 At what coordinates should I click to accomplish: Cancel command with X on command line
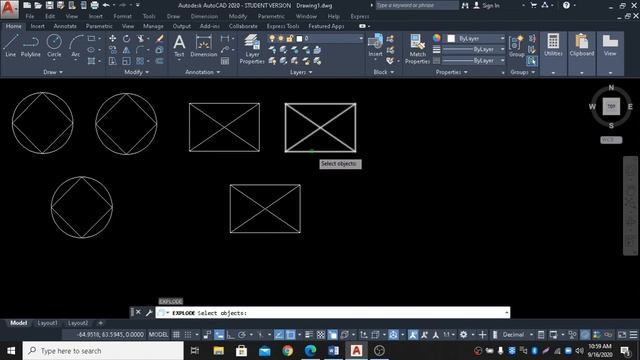tap(138, 312)
